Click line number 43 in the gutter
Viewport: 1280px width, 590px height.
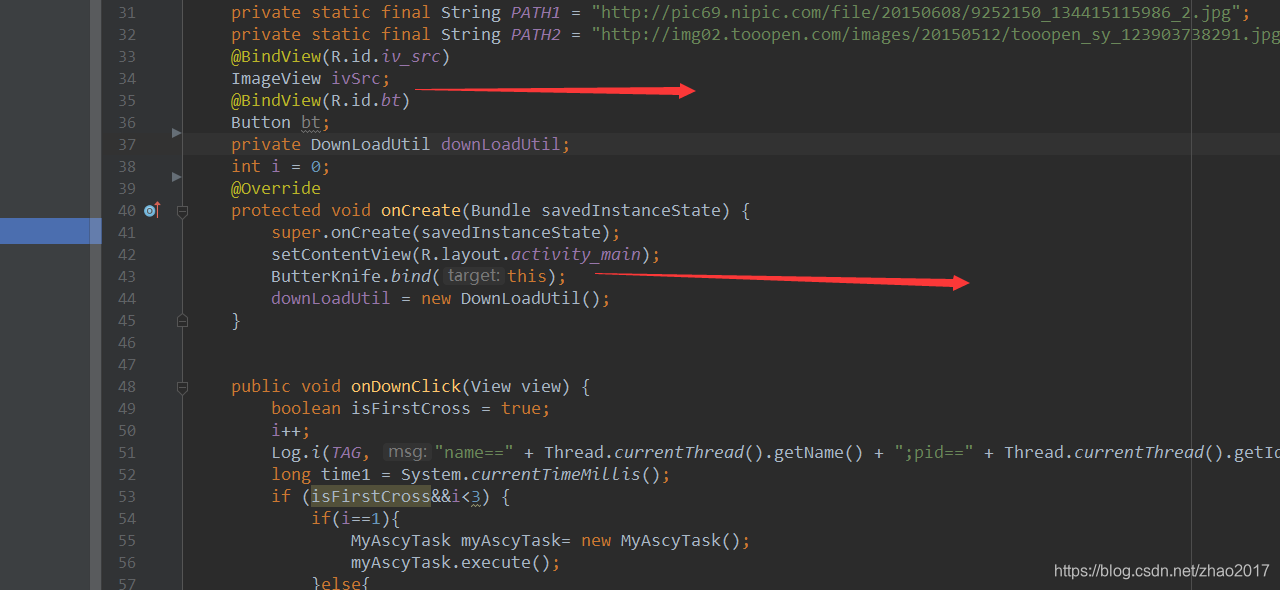pos(126,276)
